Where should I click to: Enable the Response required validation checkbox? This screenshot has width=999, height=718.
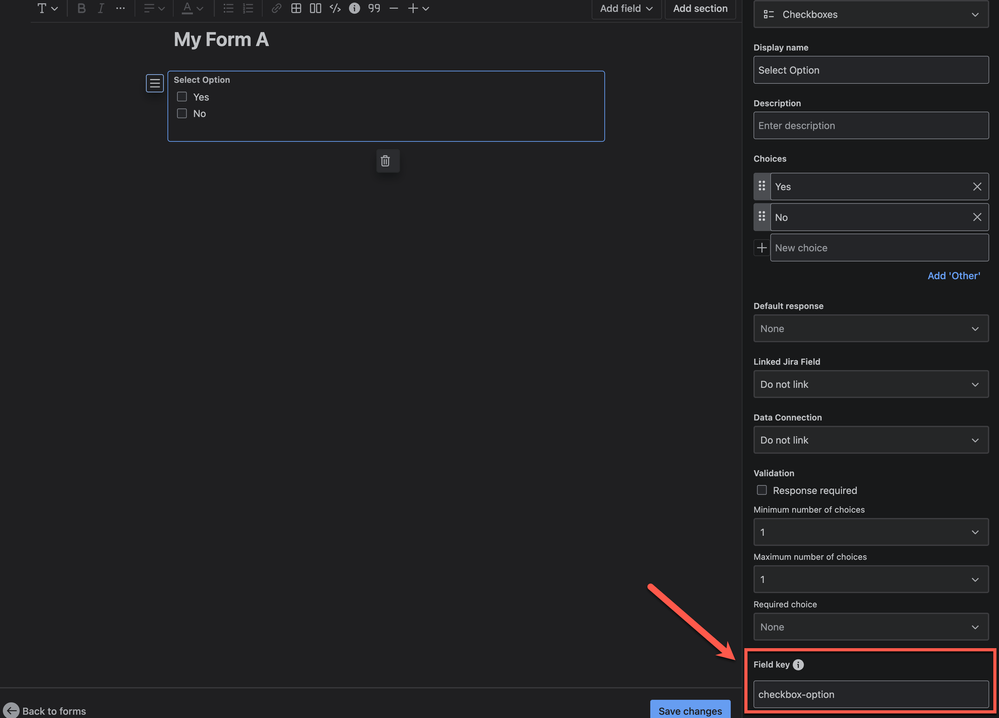click(x=762, y=490)
